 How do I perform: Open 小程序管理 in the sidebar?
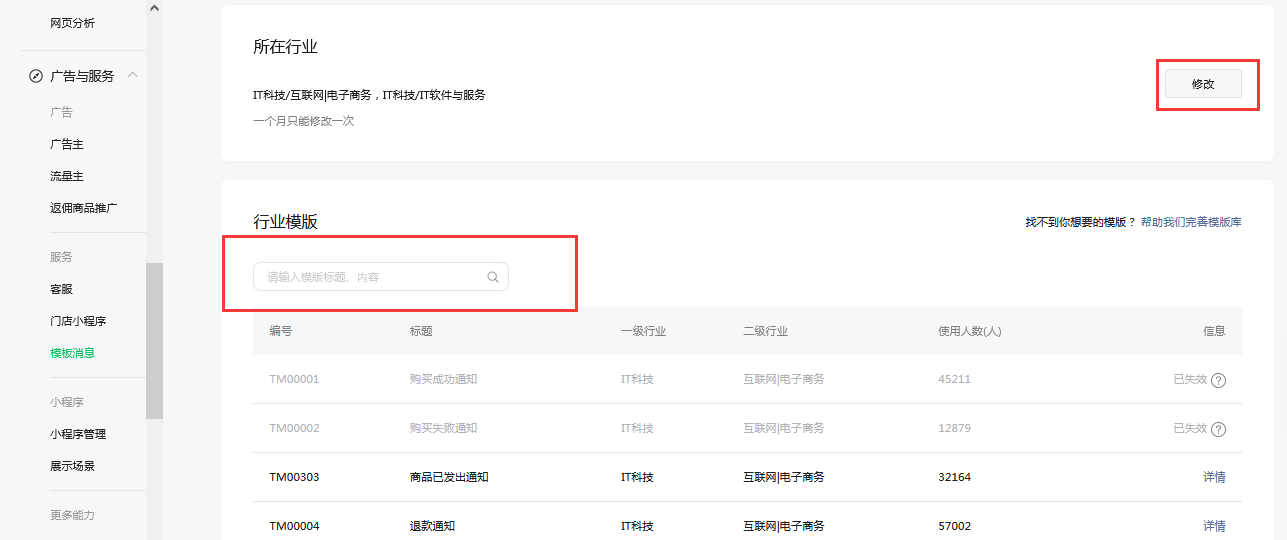[78, 434]
